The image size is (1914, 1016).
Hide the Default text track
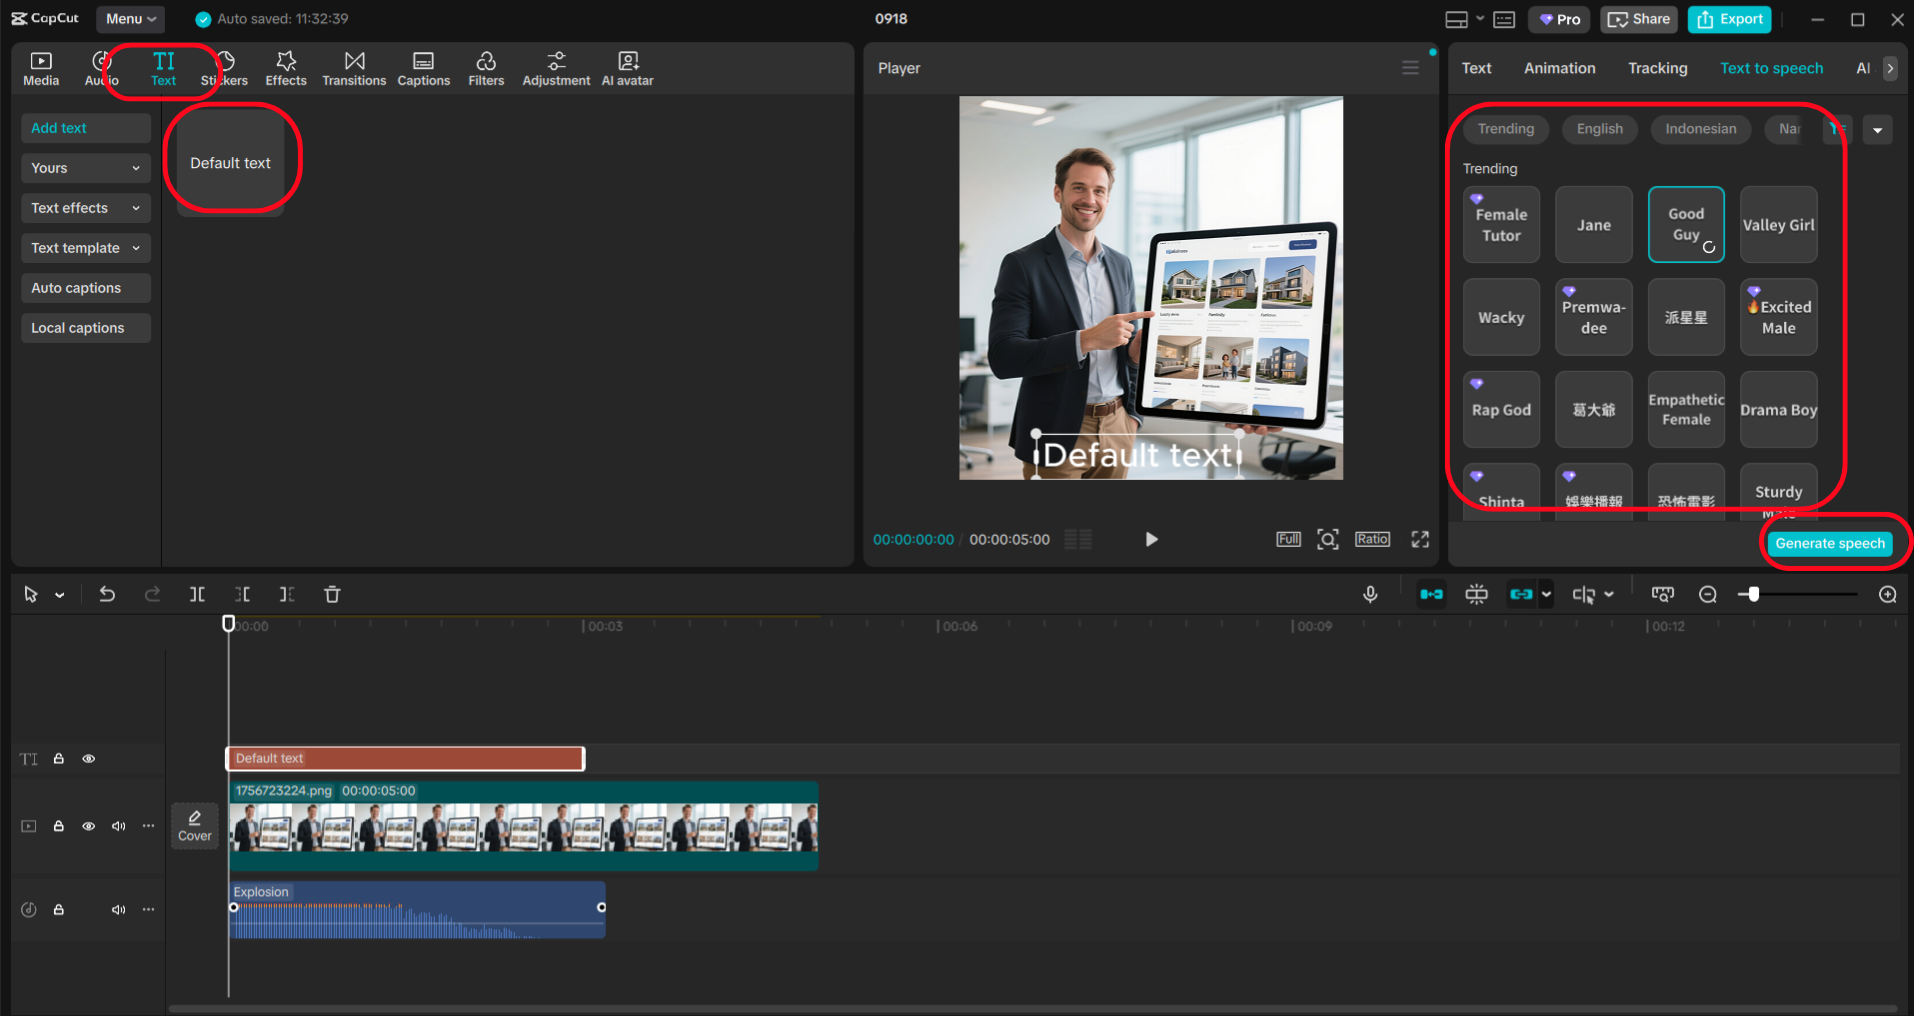[x=88, y=758]
